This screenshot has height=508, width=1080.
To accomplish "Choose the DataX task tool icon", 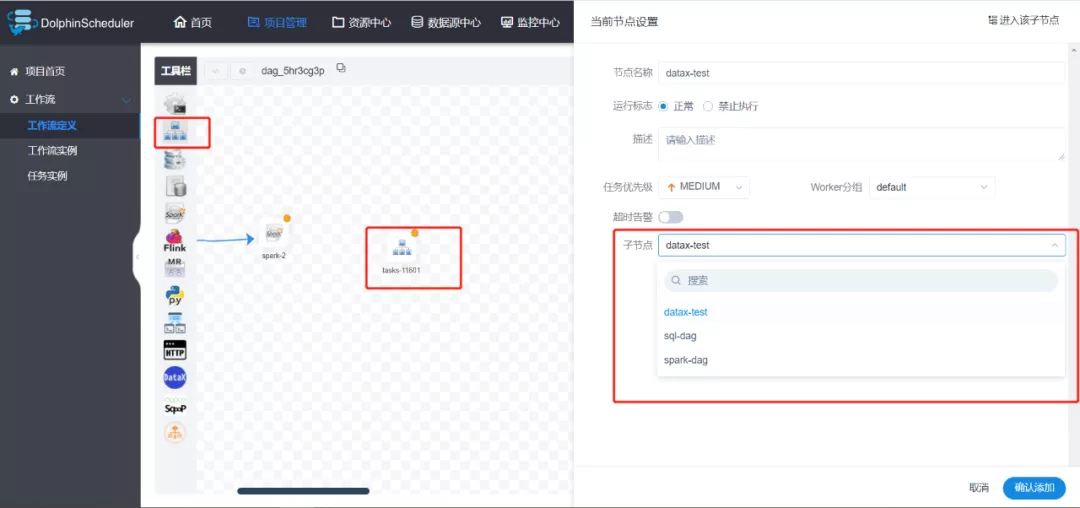I will (x=175, y=377).
